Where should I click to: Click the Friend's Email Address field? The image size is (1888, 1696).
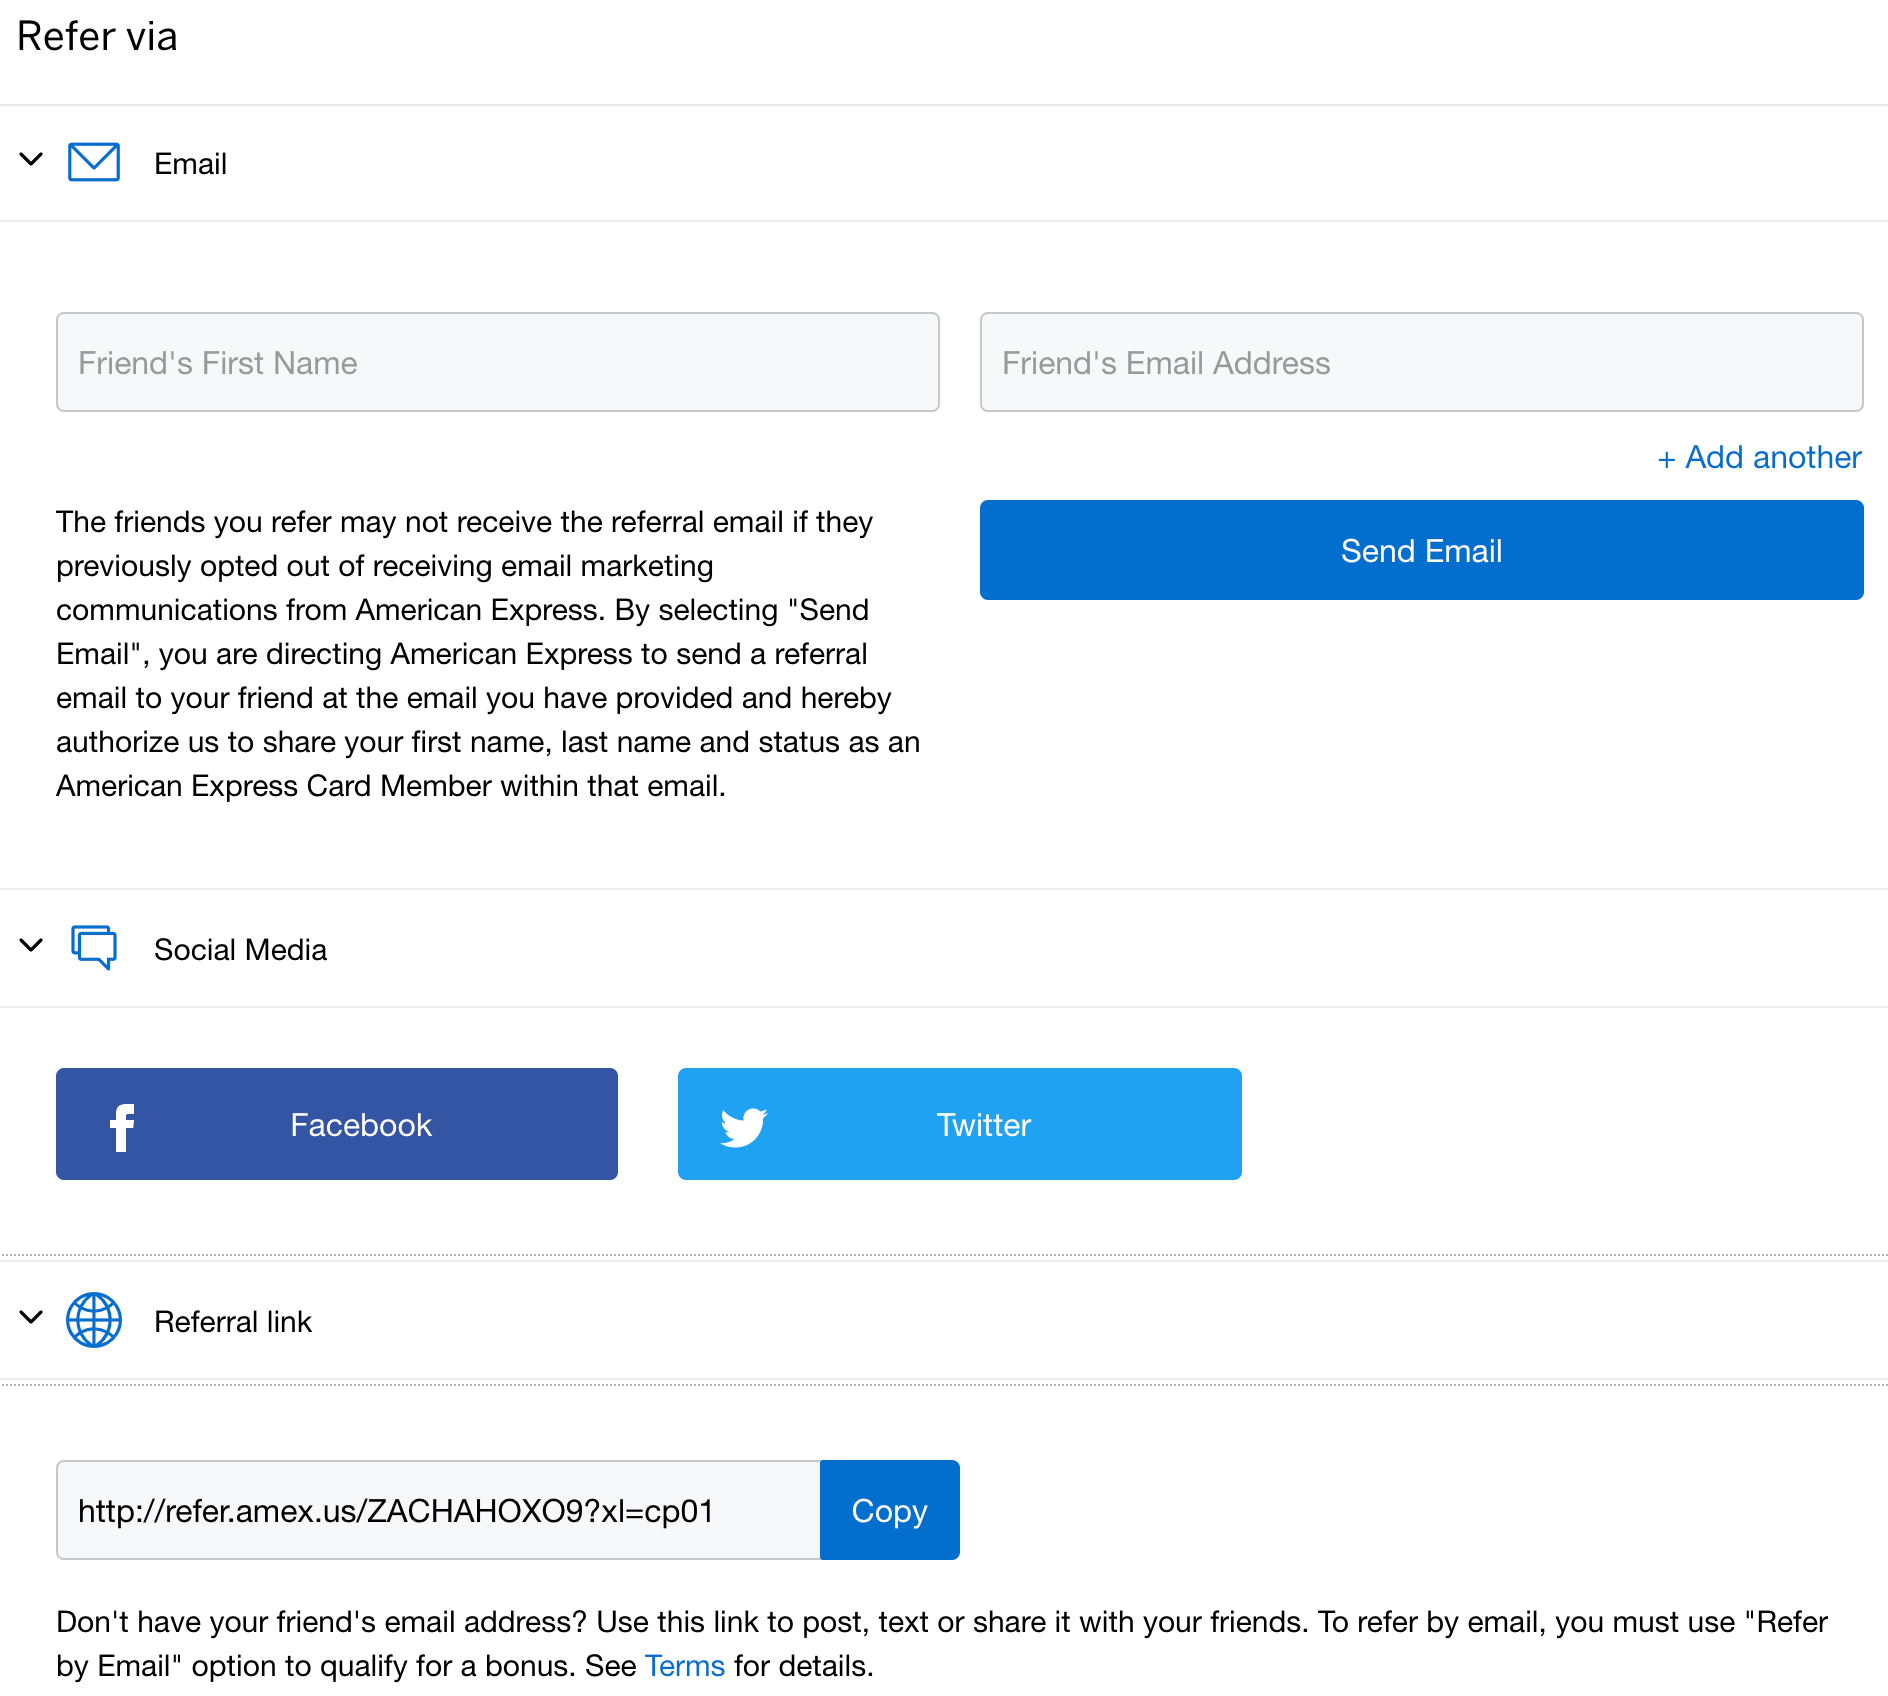(1420, 362)
